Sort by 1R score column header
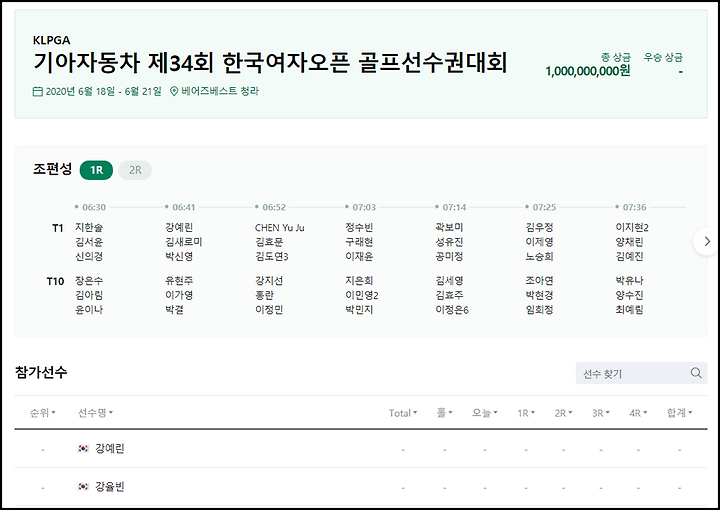 coord(526,413)
